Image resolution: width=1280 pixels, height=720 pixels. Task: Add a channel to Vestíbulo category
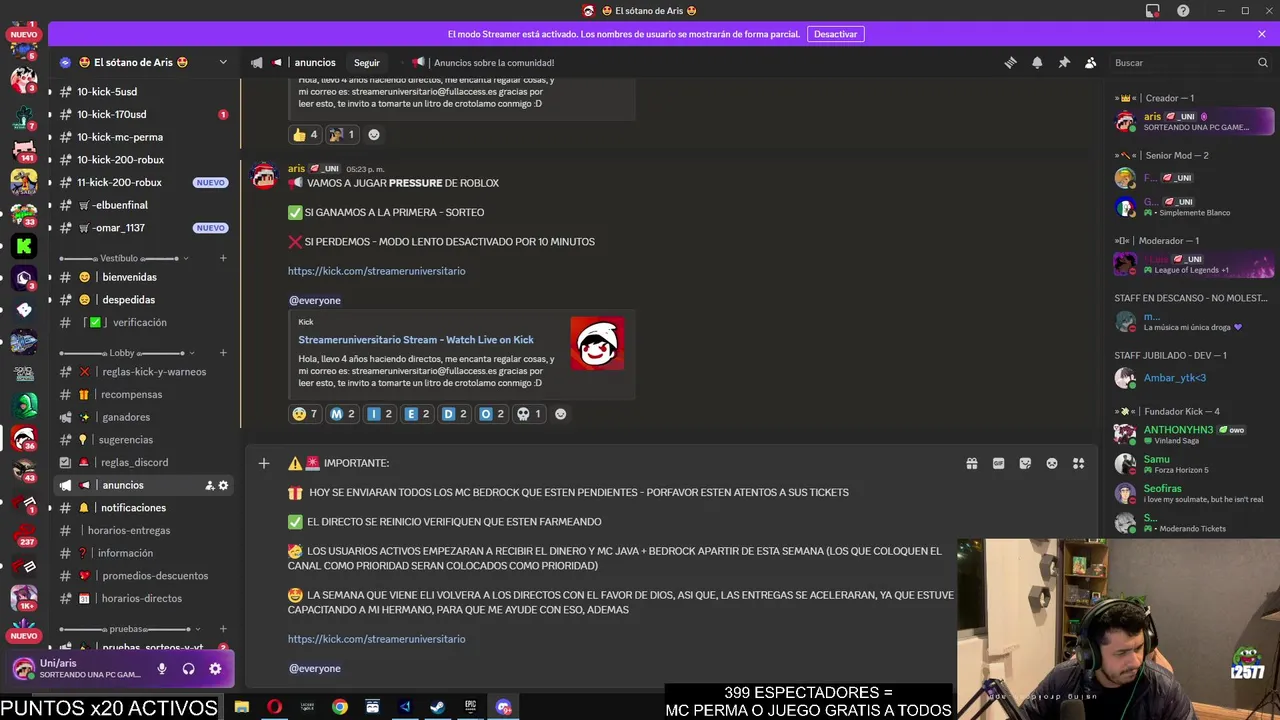[223, 258]
